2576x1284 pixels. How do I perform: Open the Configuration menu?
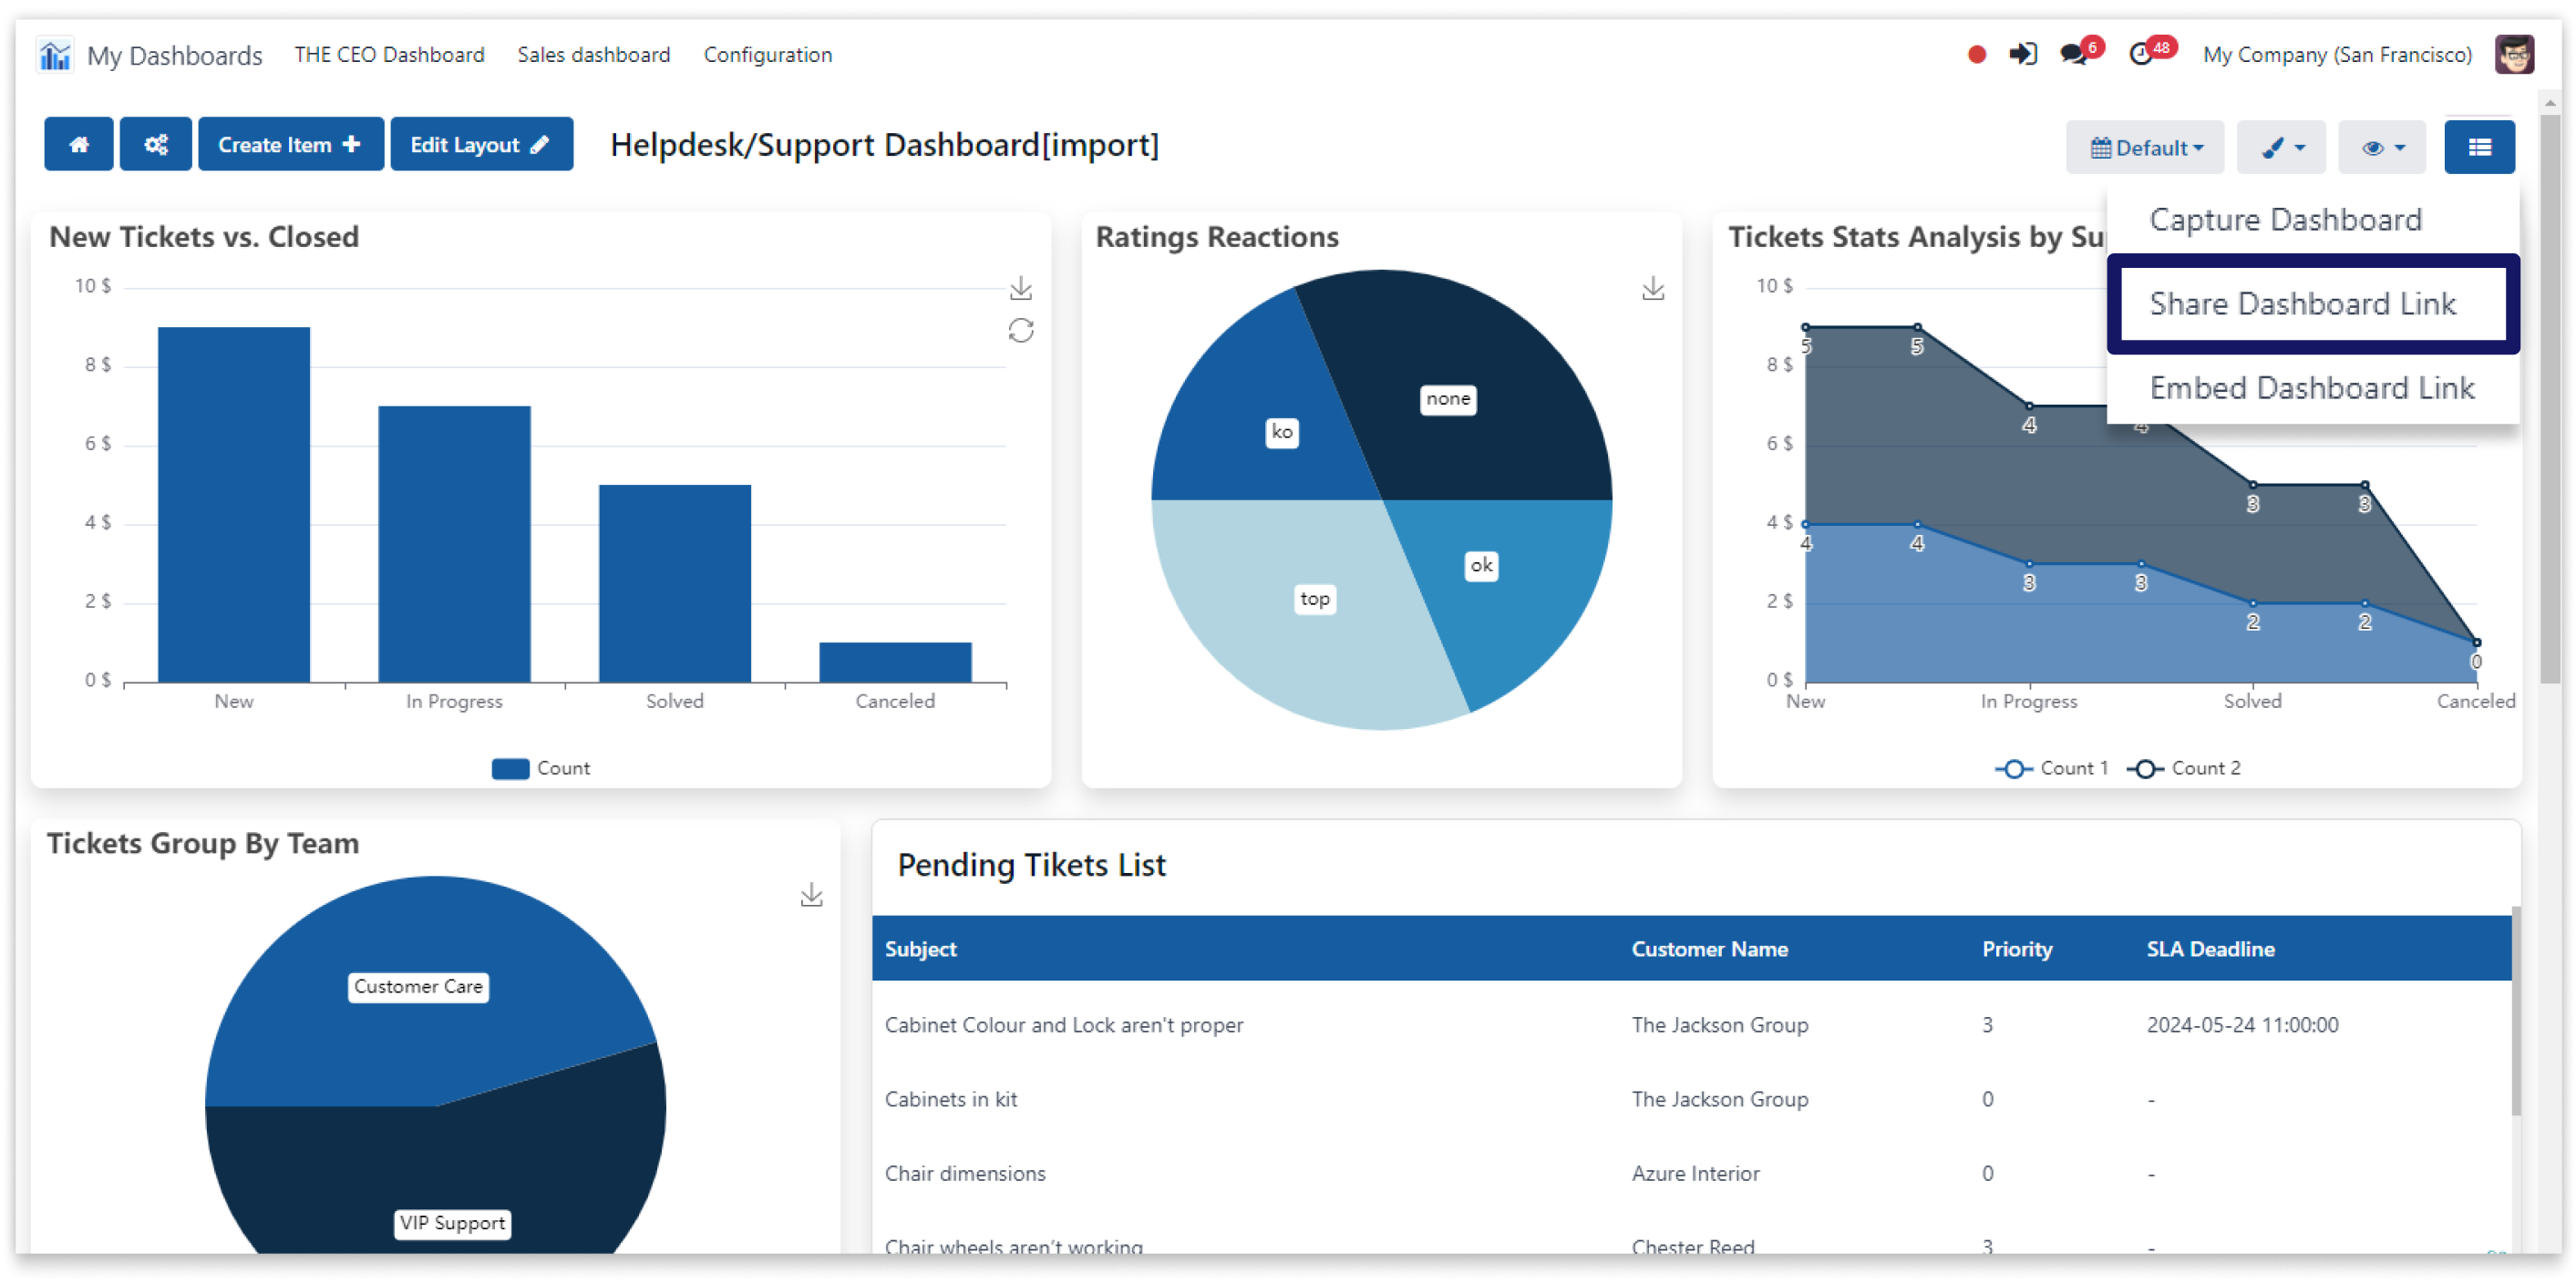pyautogui.click(x=767, y=54)
